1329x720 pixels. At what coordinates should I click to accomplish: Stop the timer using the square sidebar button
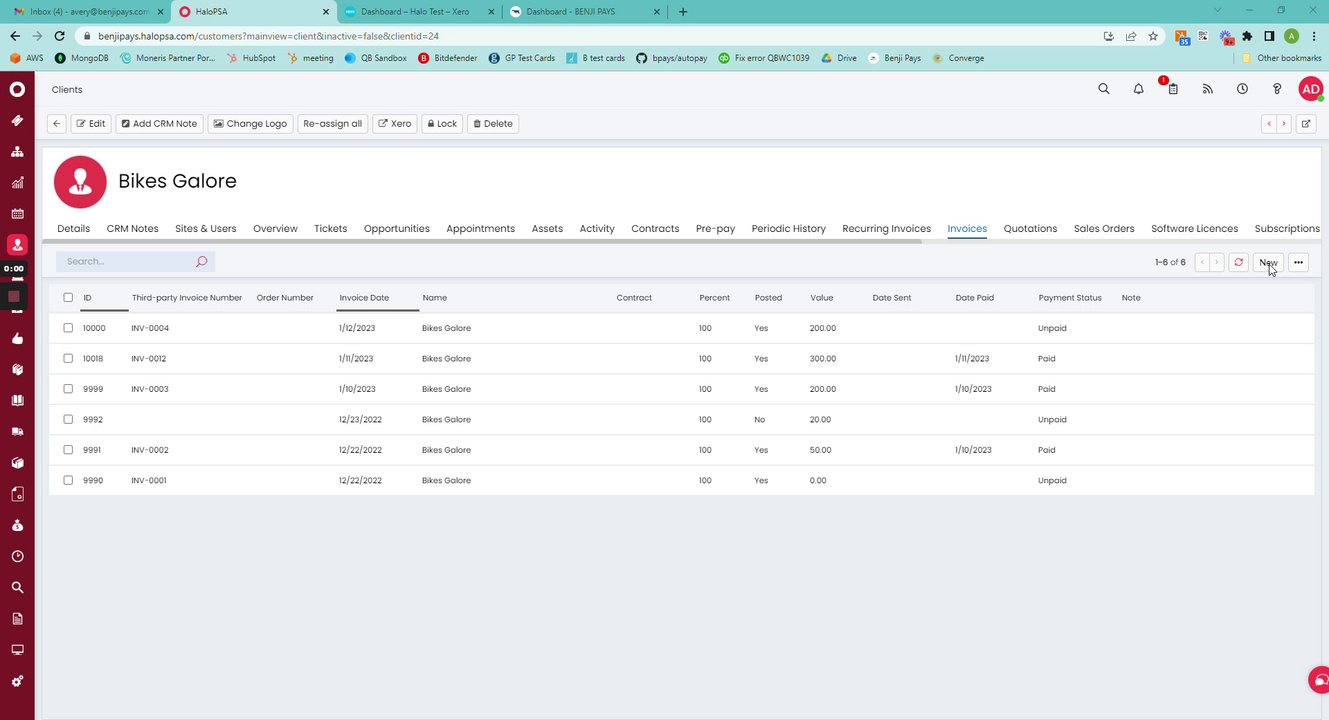pos(14,296)
